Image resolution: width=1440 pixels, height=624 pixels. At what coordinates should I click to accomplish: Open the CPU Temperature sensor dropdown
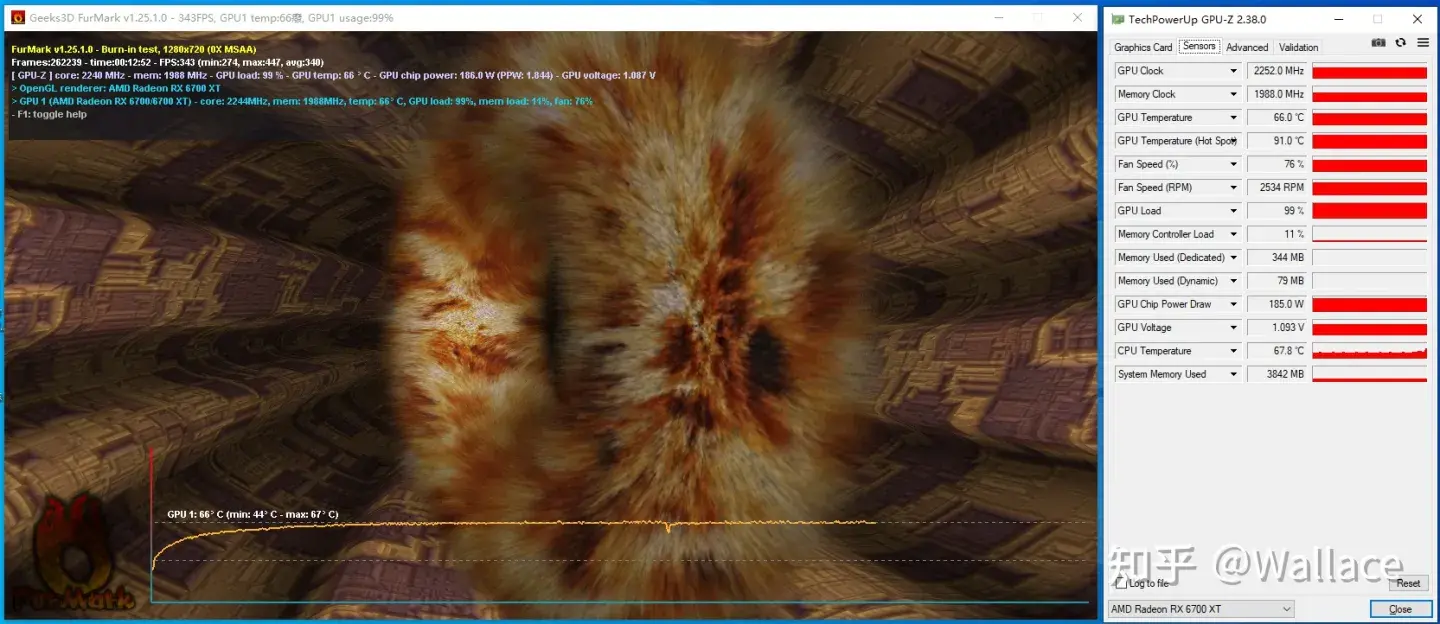pyautogui.click(x=1233, y=351)
